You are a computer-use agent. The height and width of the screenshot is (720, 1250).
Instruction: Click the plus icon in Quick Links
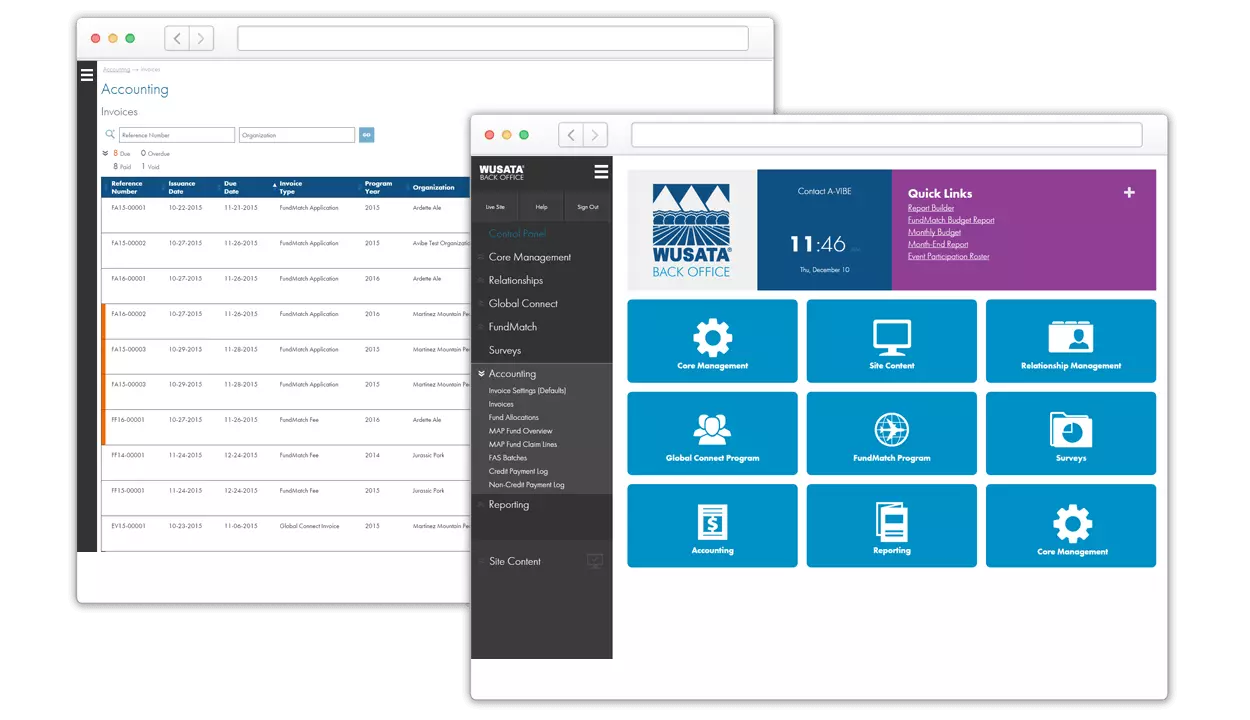(1129, 192)
